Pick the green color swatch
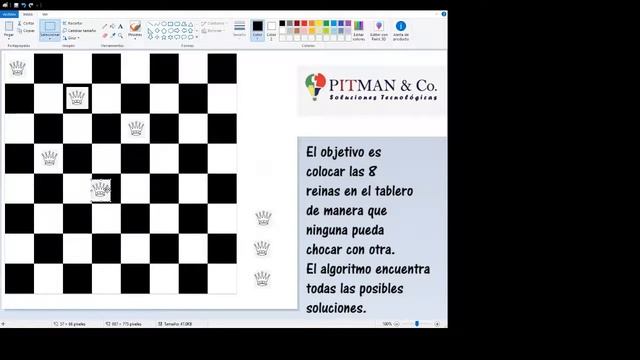640x360 pixels. point(326,24)
